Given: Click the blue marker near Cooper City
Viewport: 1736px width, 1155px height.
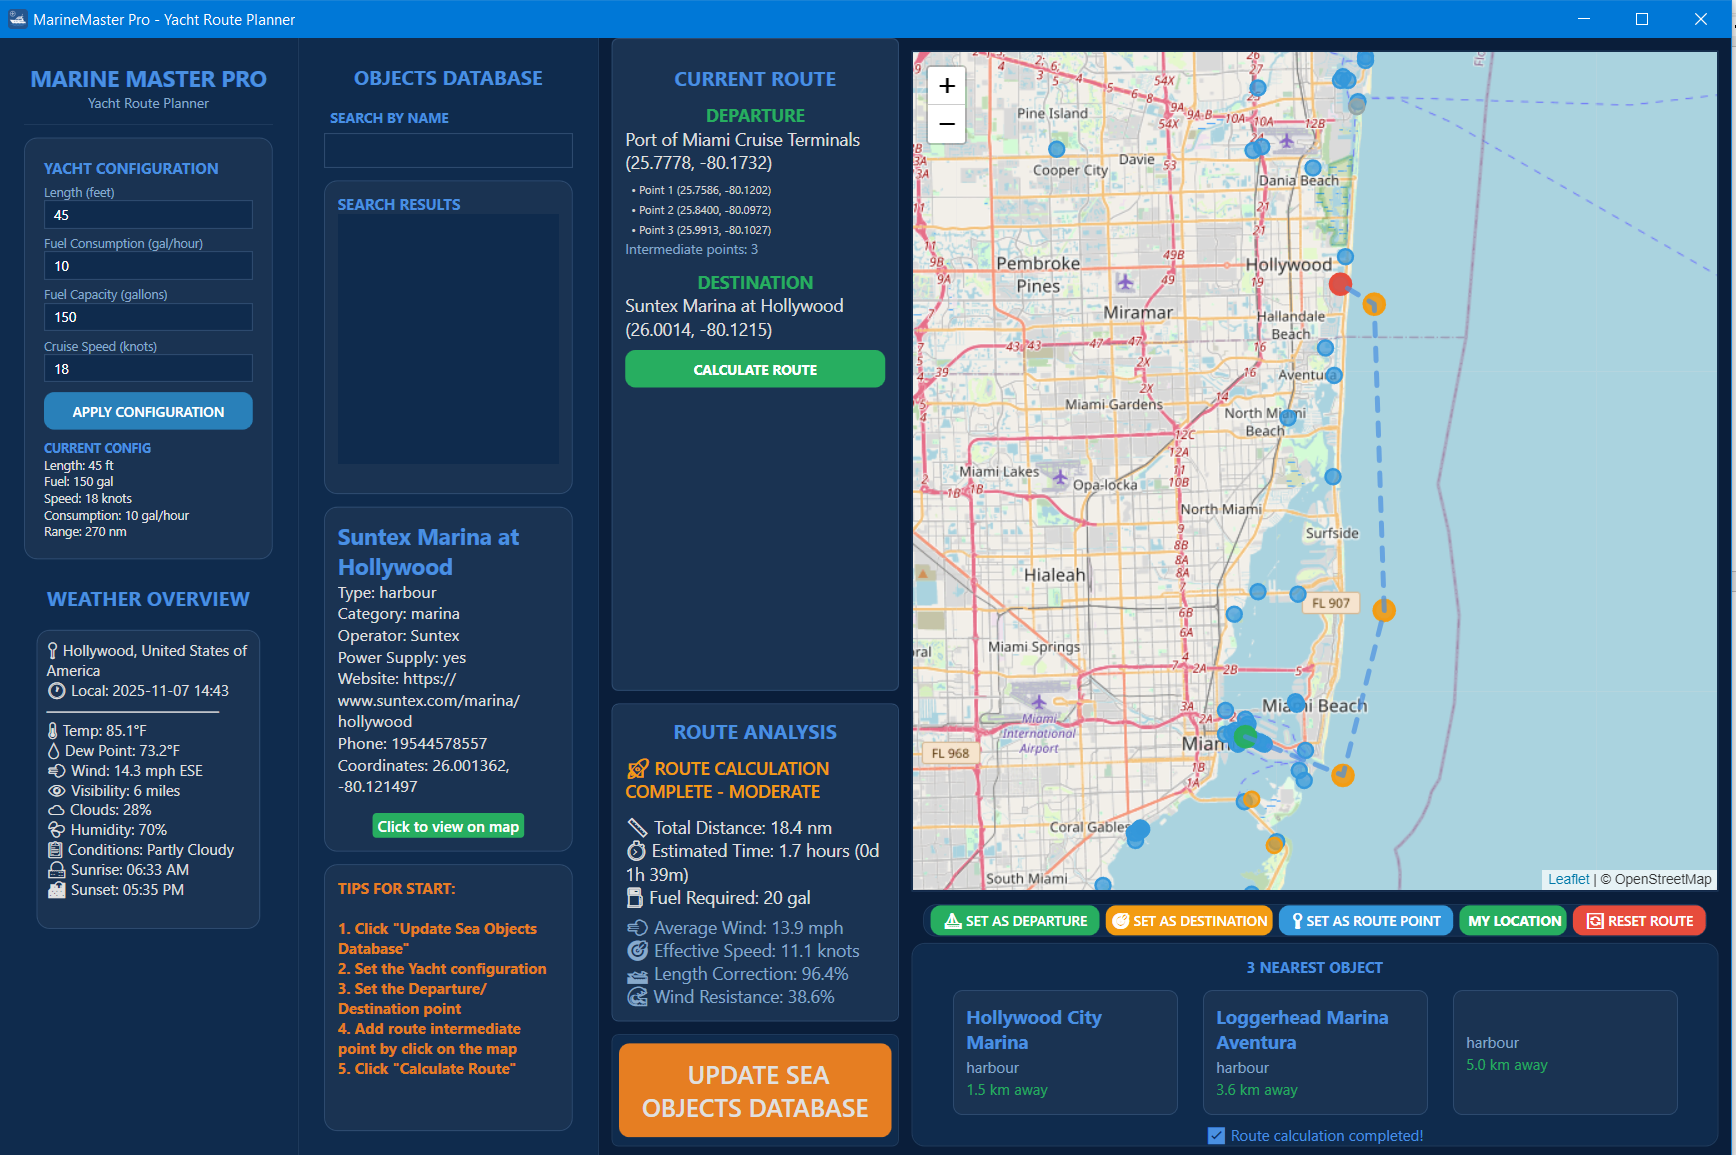Looking at the screenshot, I should (1057, 149).
